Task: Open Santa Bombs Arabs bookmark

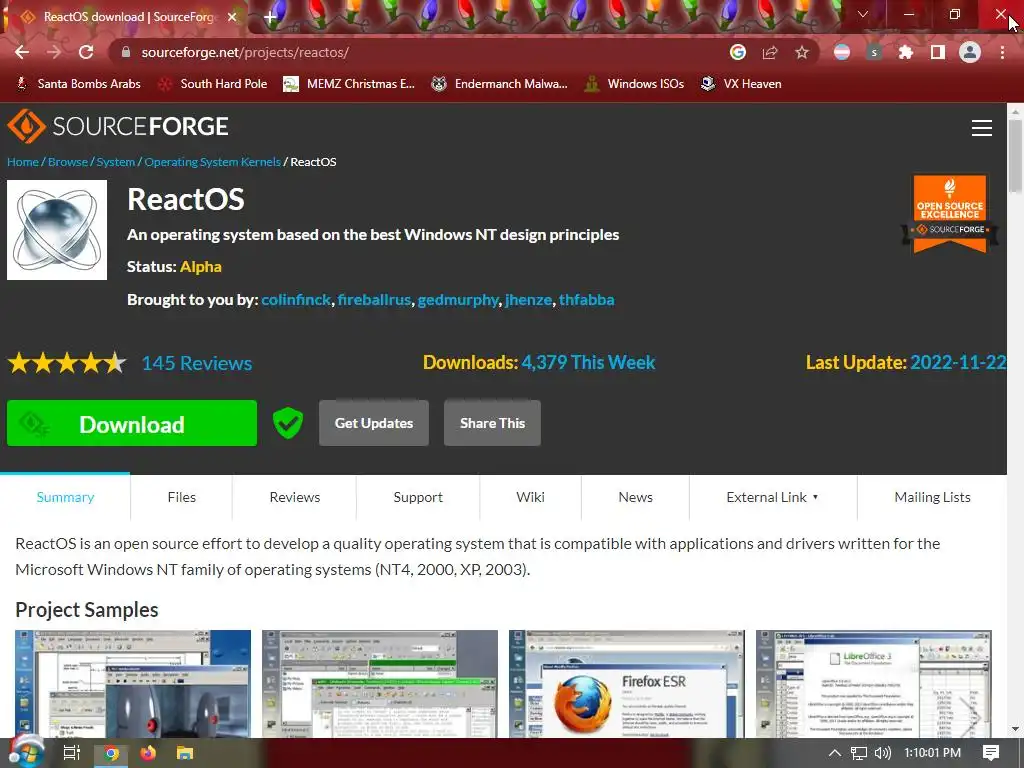Action: pyautogui.click(x=78, y=84)
